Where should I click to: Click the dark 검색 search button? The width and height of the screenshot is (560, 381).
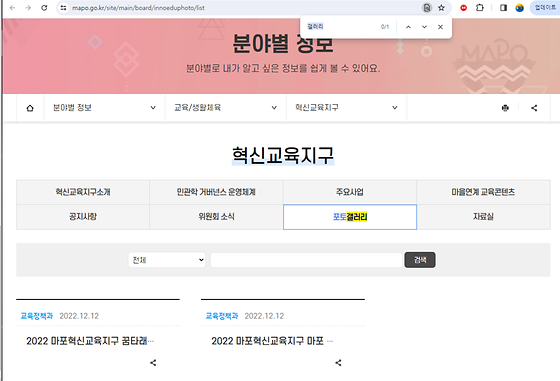pos(420,260)
